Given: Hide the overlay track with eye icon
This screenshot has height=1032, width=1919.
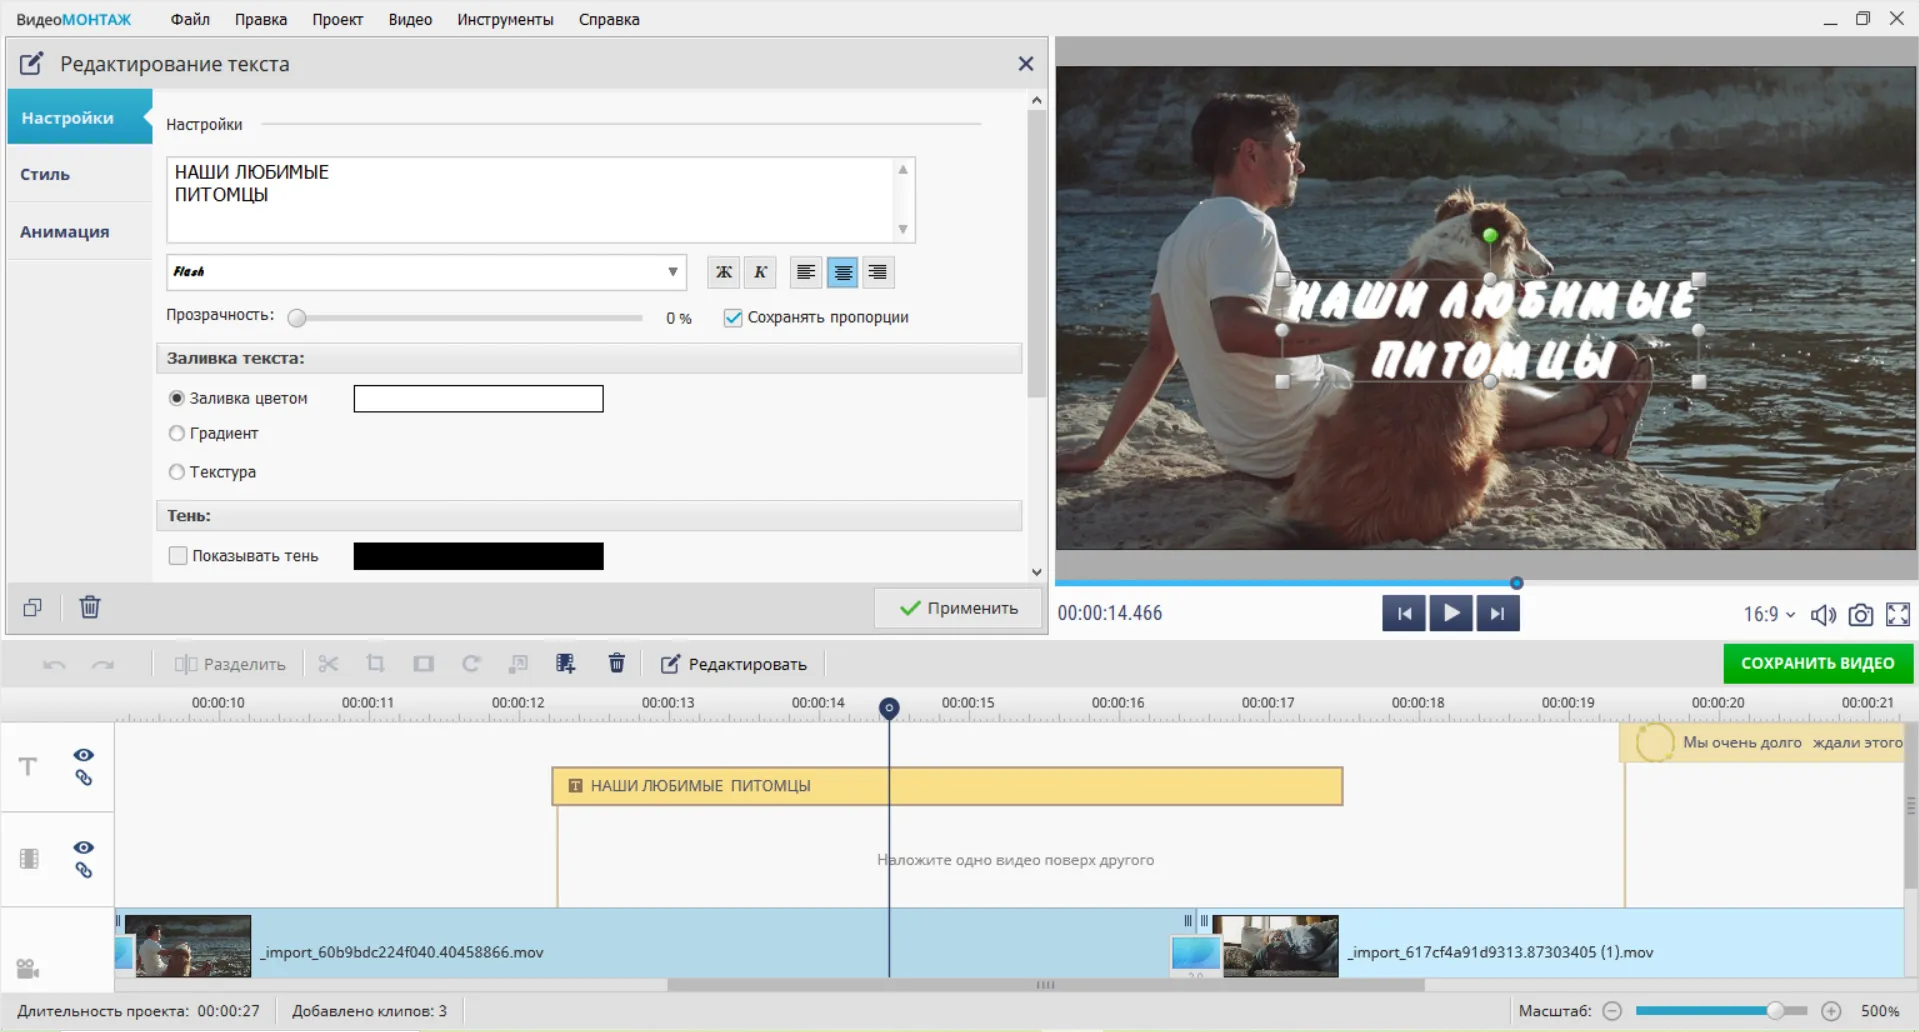Looking at the screenshot, I should click(84, 847).
